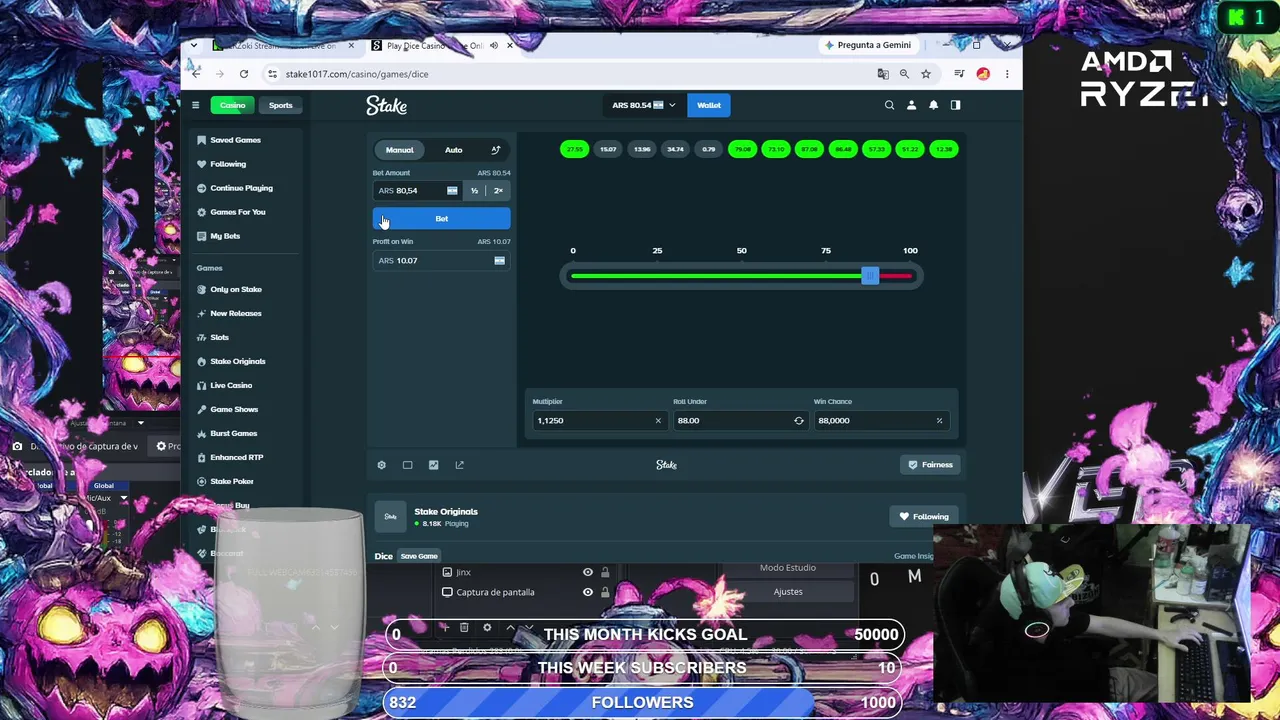
Task: Open the Chrome three-dot menu
Action: [x=1007, y=74]
